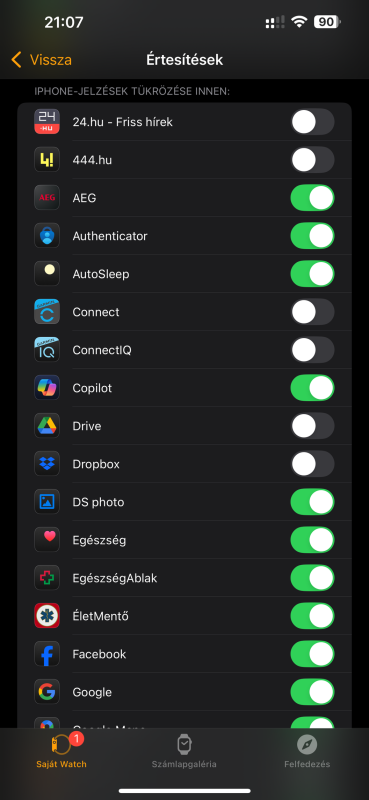The image size is (369, 800).
Task: Go back with the Vissza button
Action: pyautogui.click(x=41, y=60)
